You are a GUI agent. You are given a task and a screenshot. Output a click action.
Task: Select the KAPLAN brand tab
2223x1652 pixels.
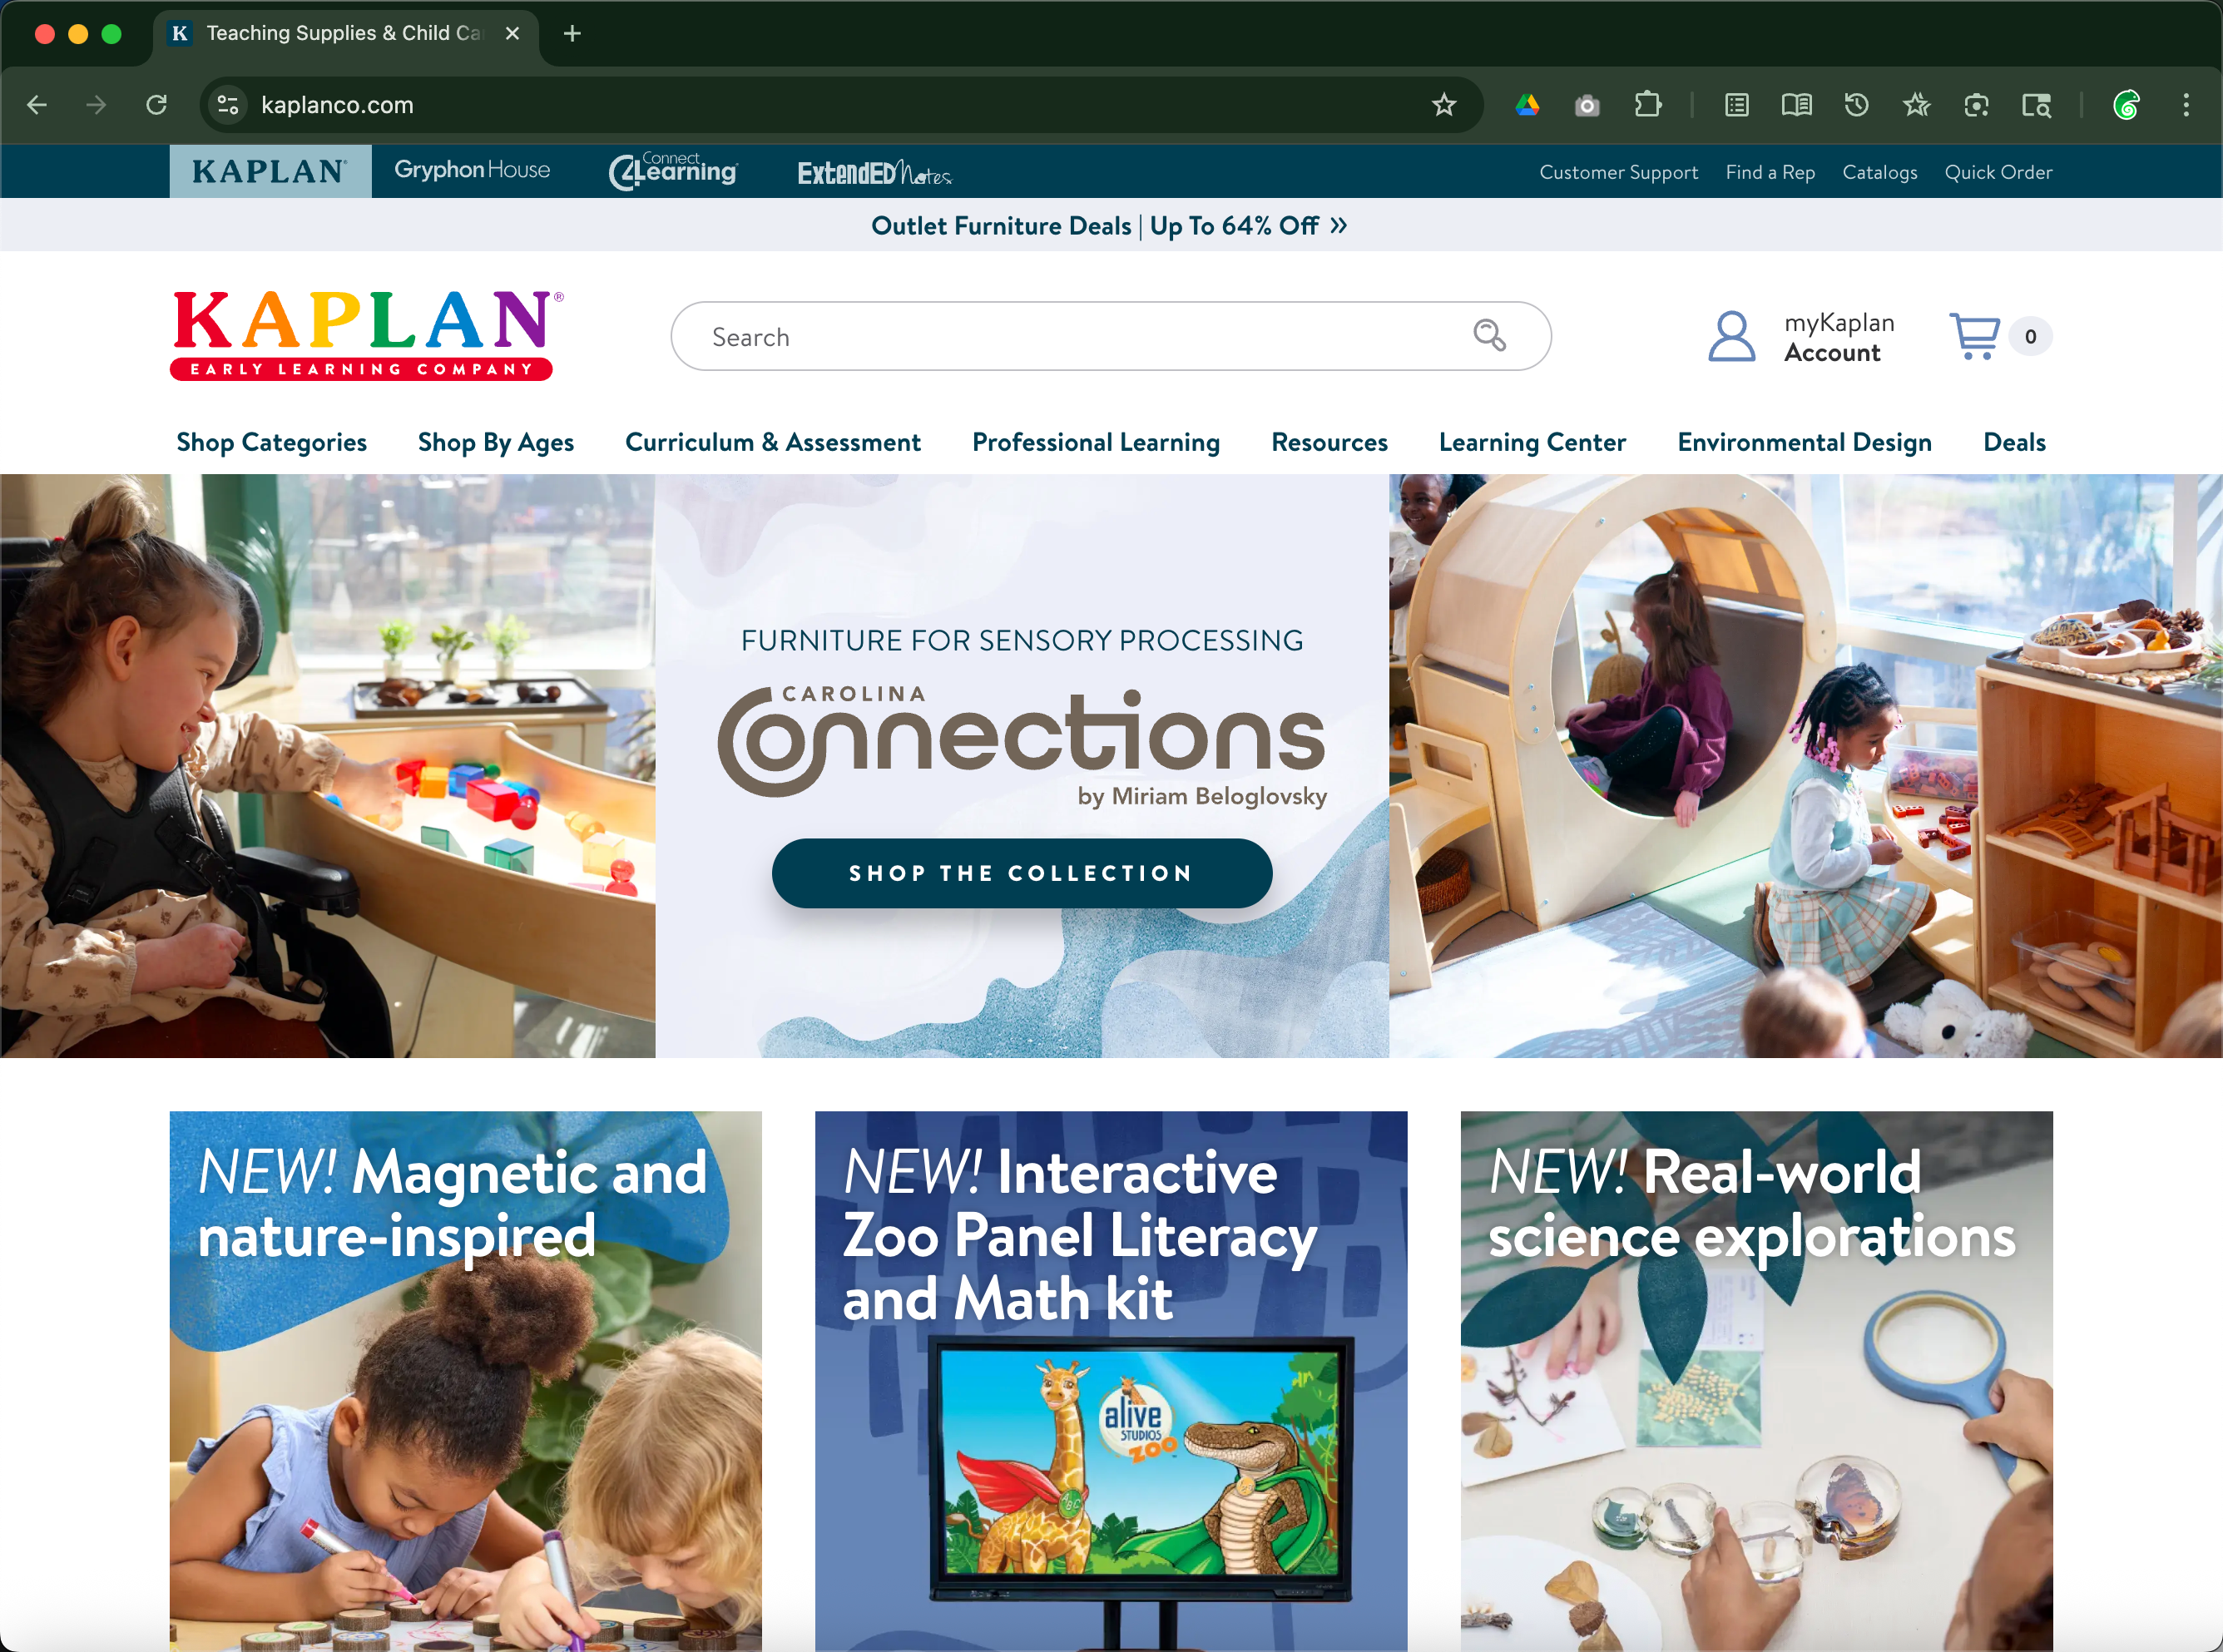(x=270, y=171)
